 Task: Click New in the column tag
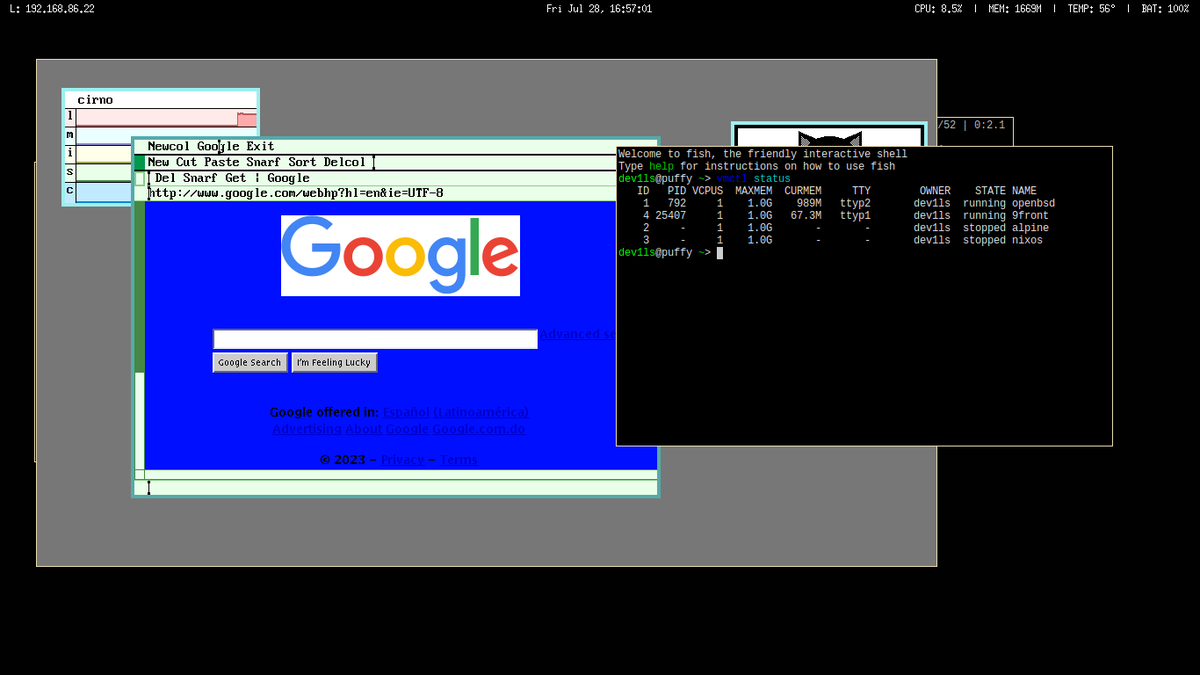[x=158, y=162]
